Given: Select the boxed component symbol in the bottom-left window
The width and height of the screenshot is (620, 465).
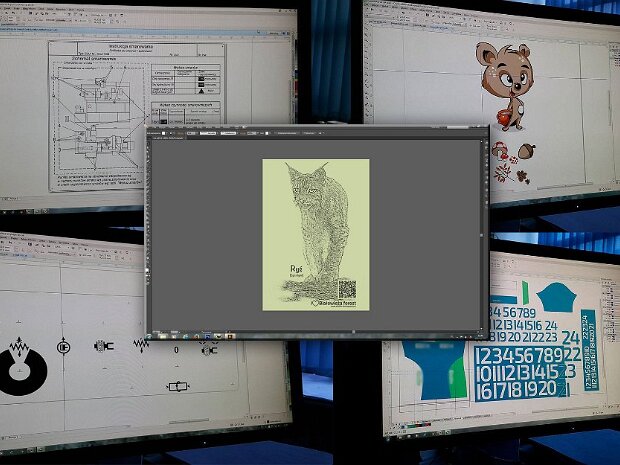Looking at the screenshot, I should pyautogui.click(x=178, y=386).
